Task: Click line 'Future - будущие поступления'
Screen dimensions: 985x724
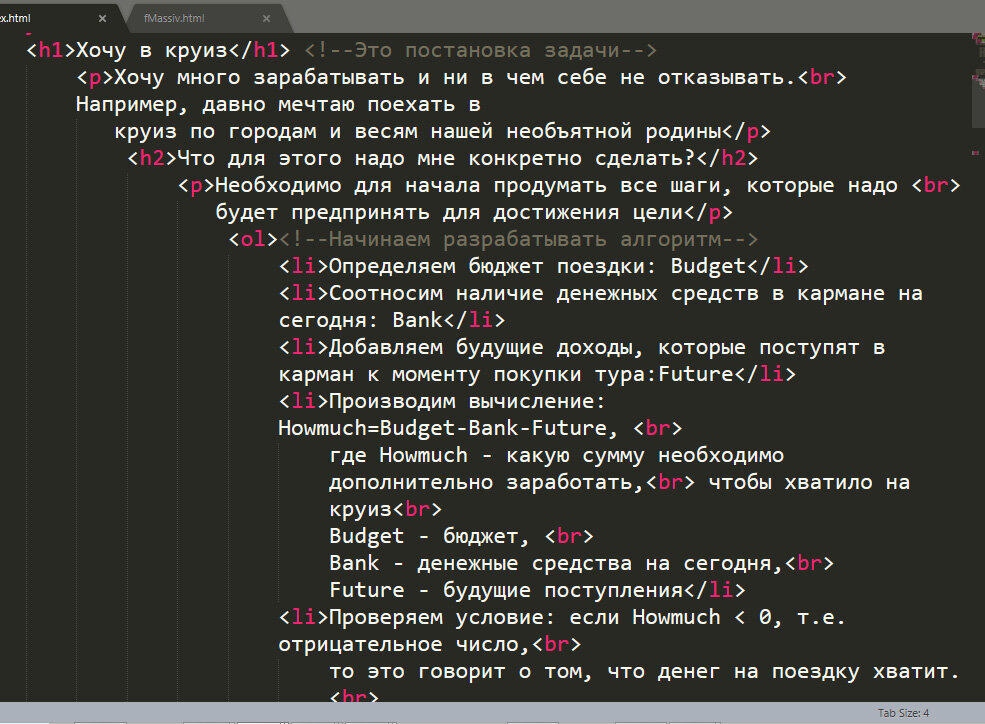Action: point(537,590)
